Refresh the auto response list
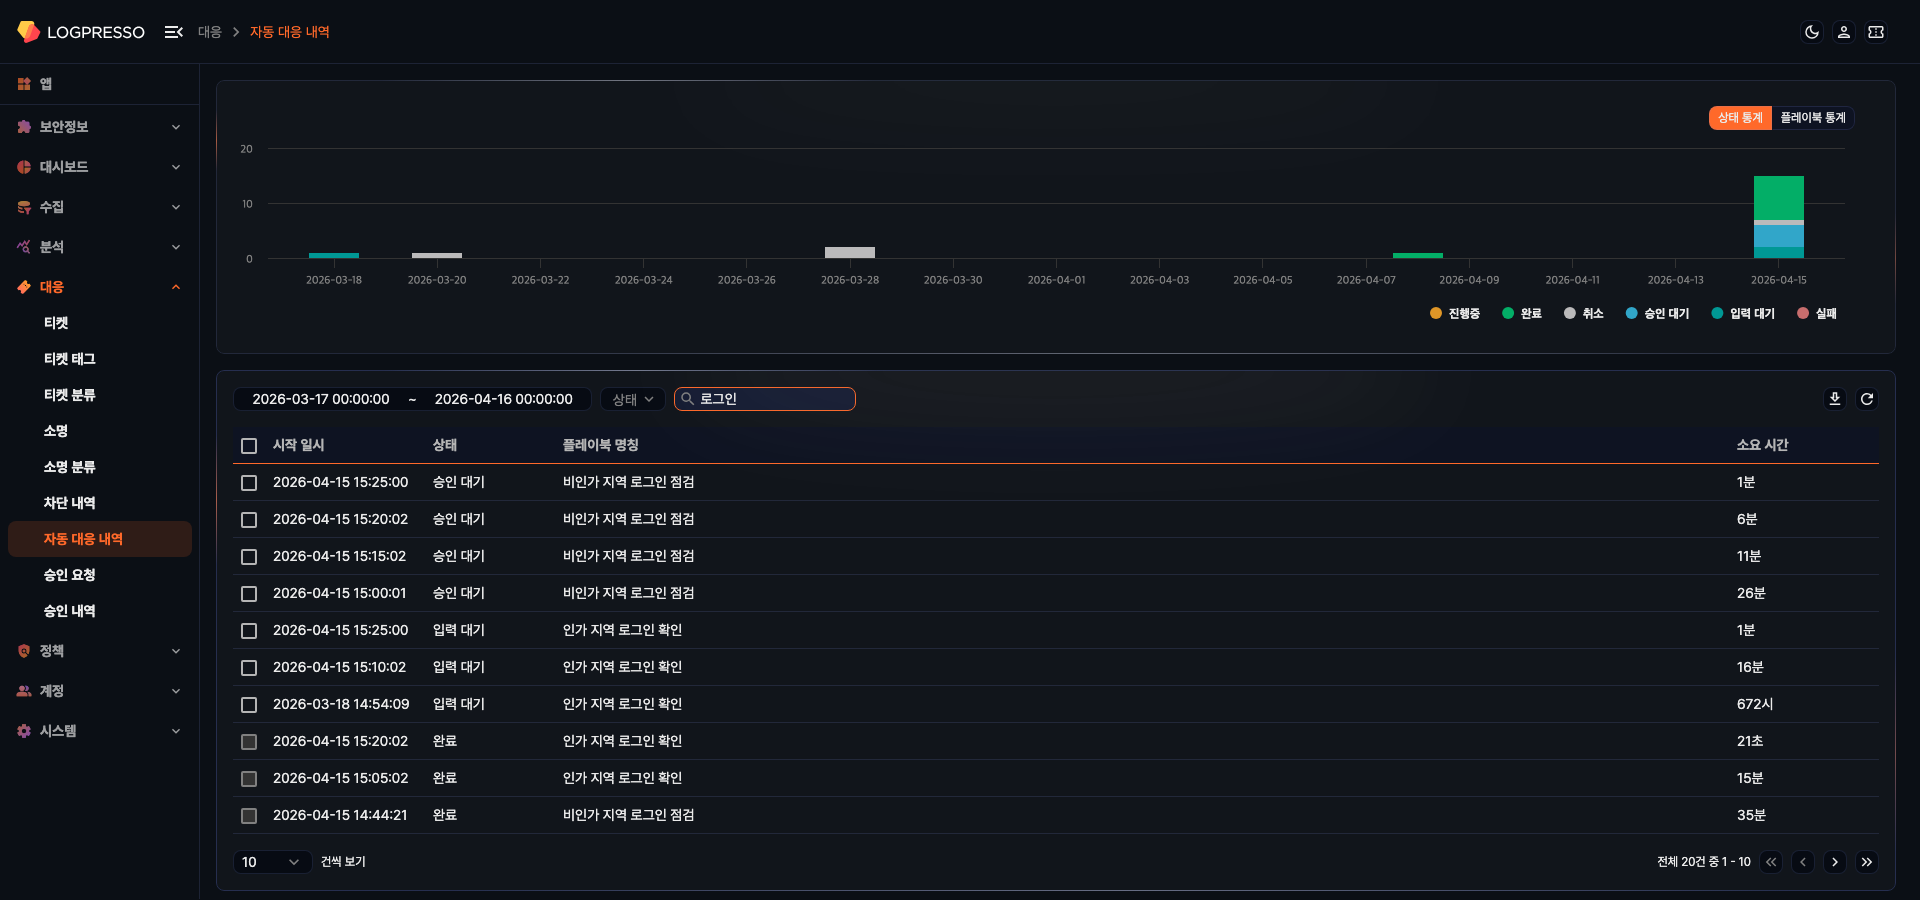The image size is (1920, 900). (x=1866, y=399)
